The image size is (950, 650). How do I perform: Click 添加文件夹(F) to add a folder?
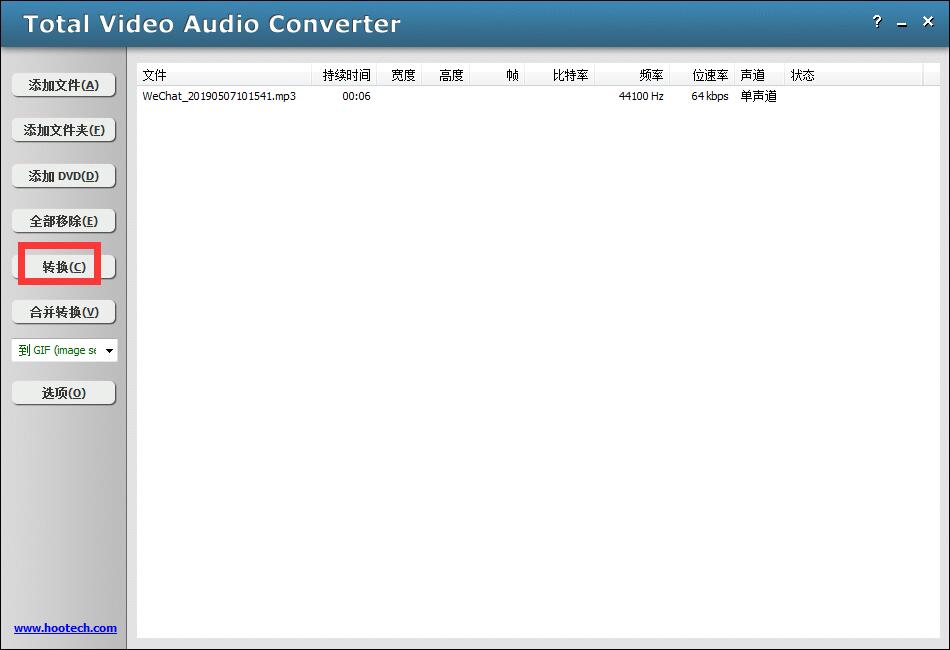63,130
